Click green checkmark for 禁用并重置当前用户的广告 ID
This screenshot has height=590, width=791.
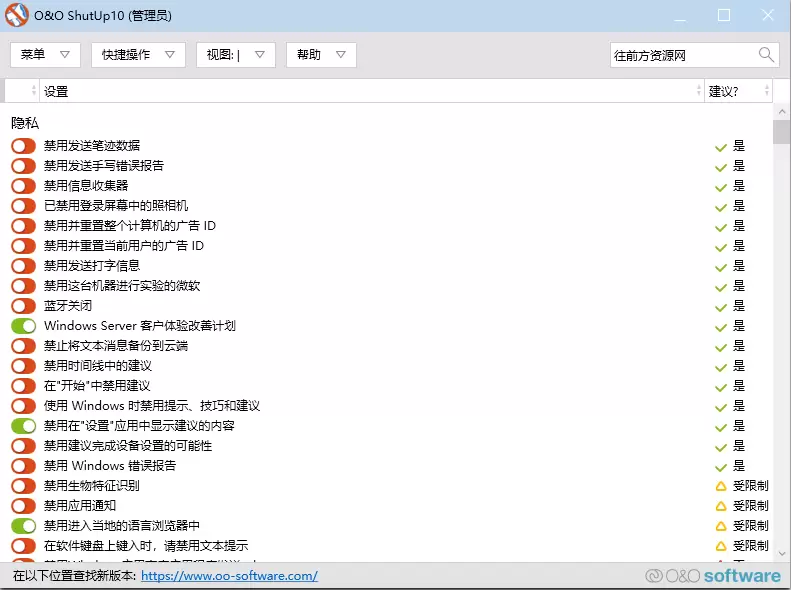(x=721, y=247)
